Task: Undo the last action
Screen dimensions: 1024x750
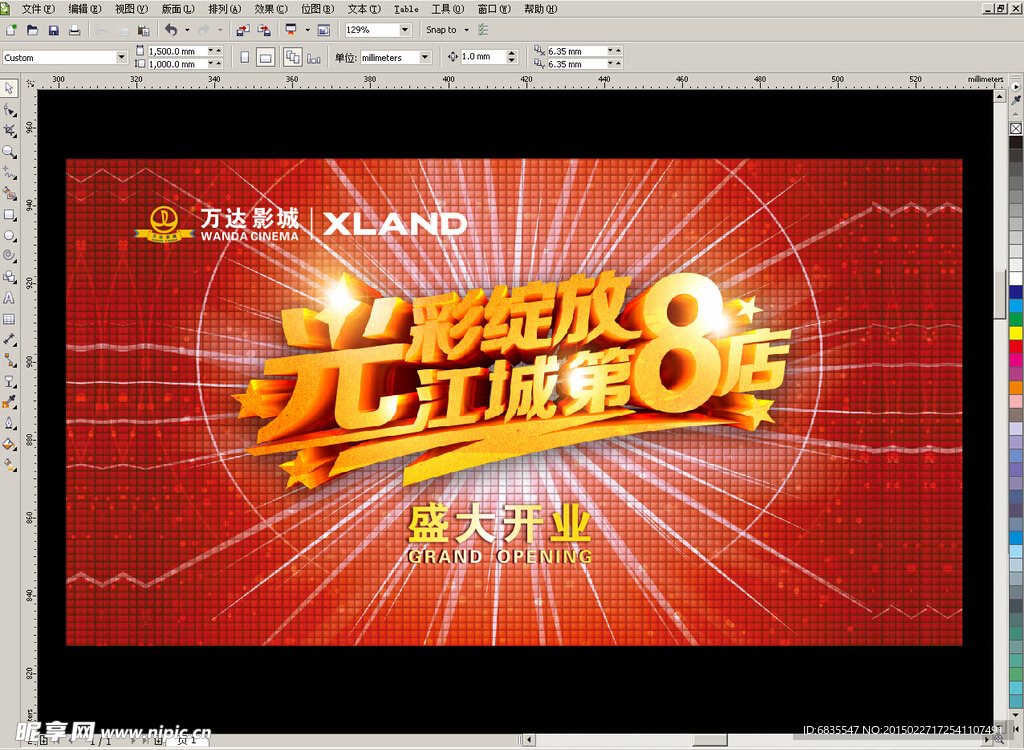Action: click(171, 30)
